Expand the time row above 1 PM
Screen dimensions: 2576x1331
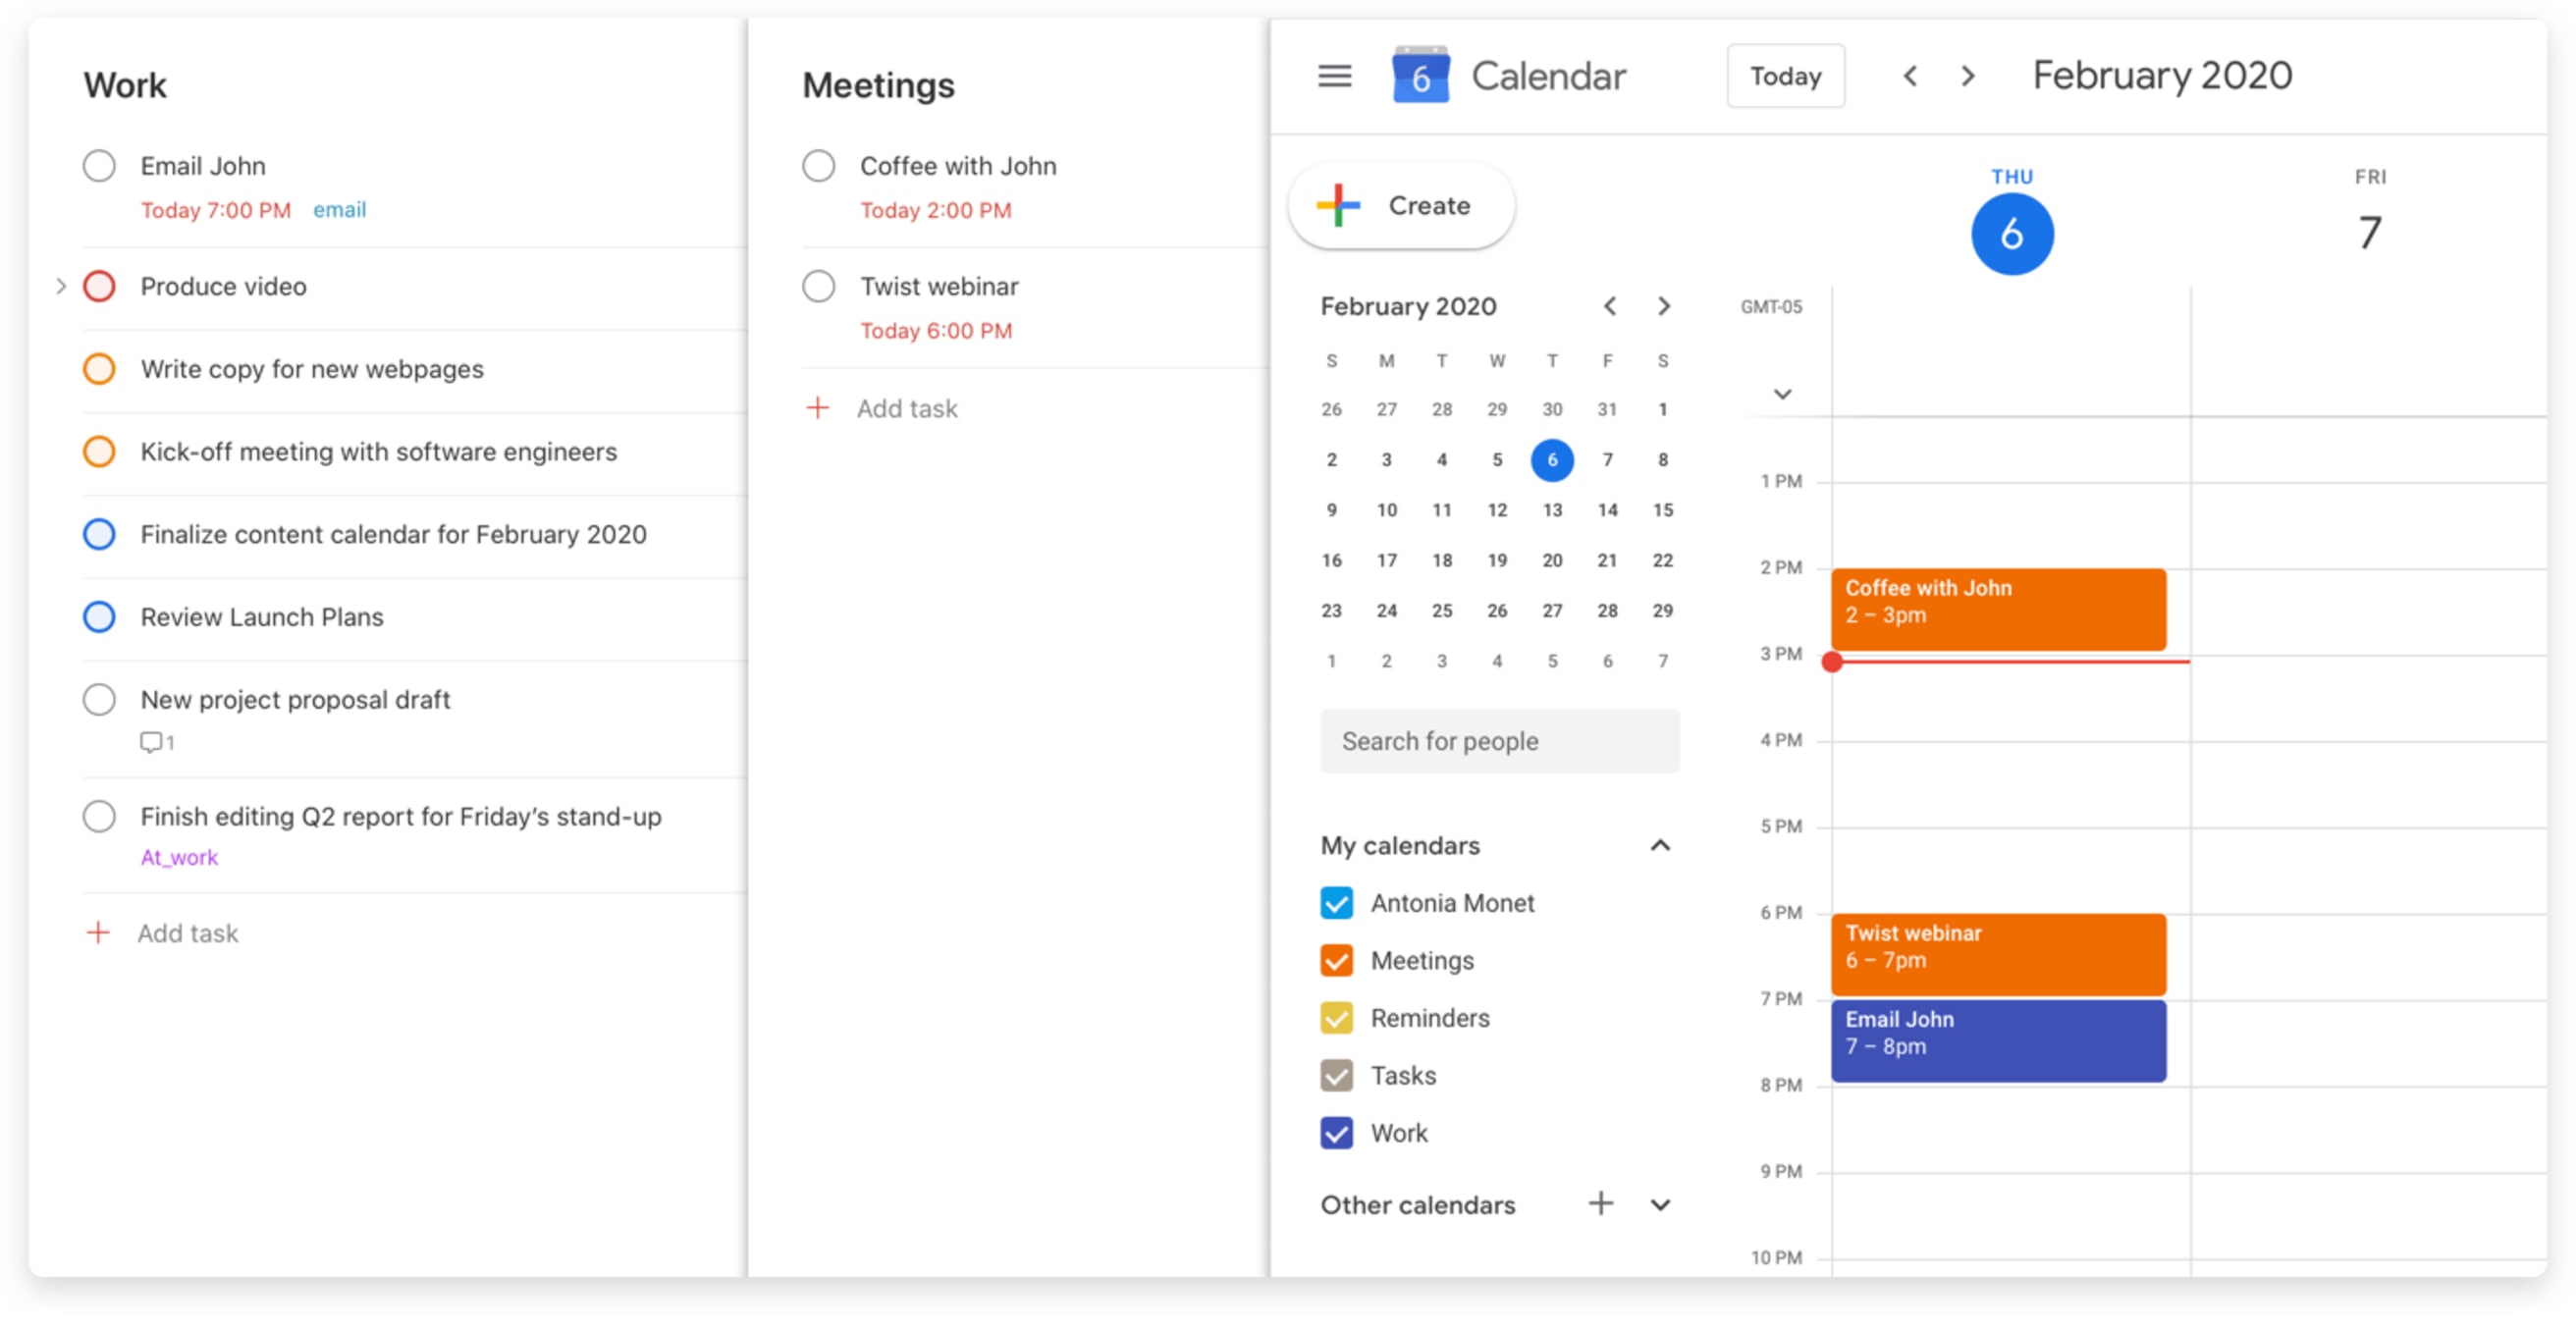(1782, 393)
